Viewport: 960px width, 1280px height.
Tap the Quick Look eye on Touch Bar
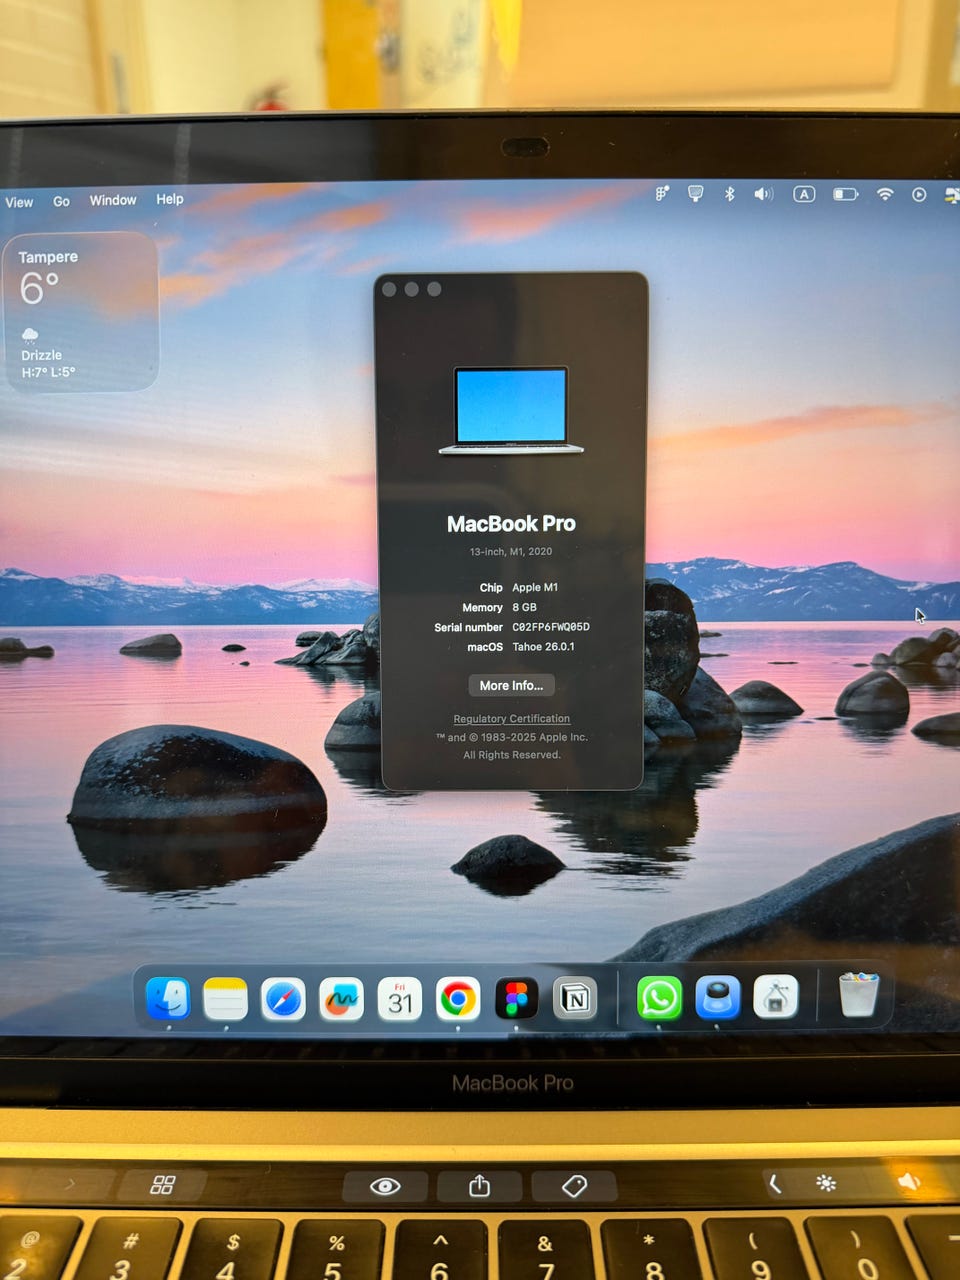385,1186
